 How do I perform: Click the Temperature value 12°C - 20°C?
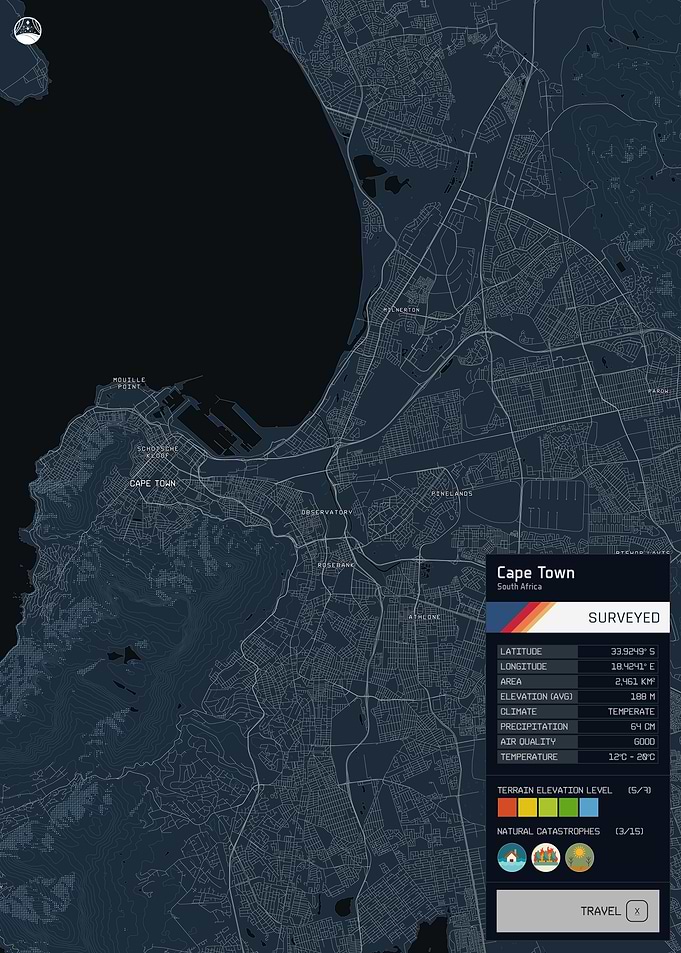632,757
